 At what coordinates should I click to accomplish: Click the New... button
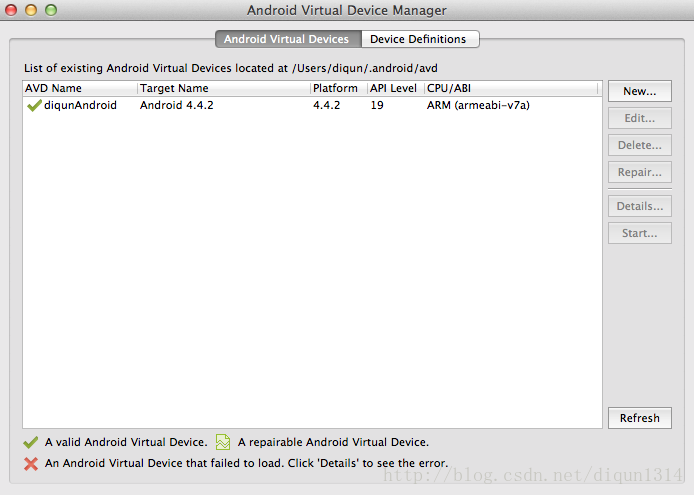click(640, 91)
